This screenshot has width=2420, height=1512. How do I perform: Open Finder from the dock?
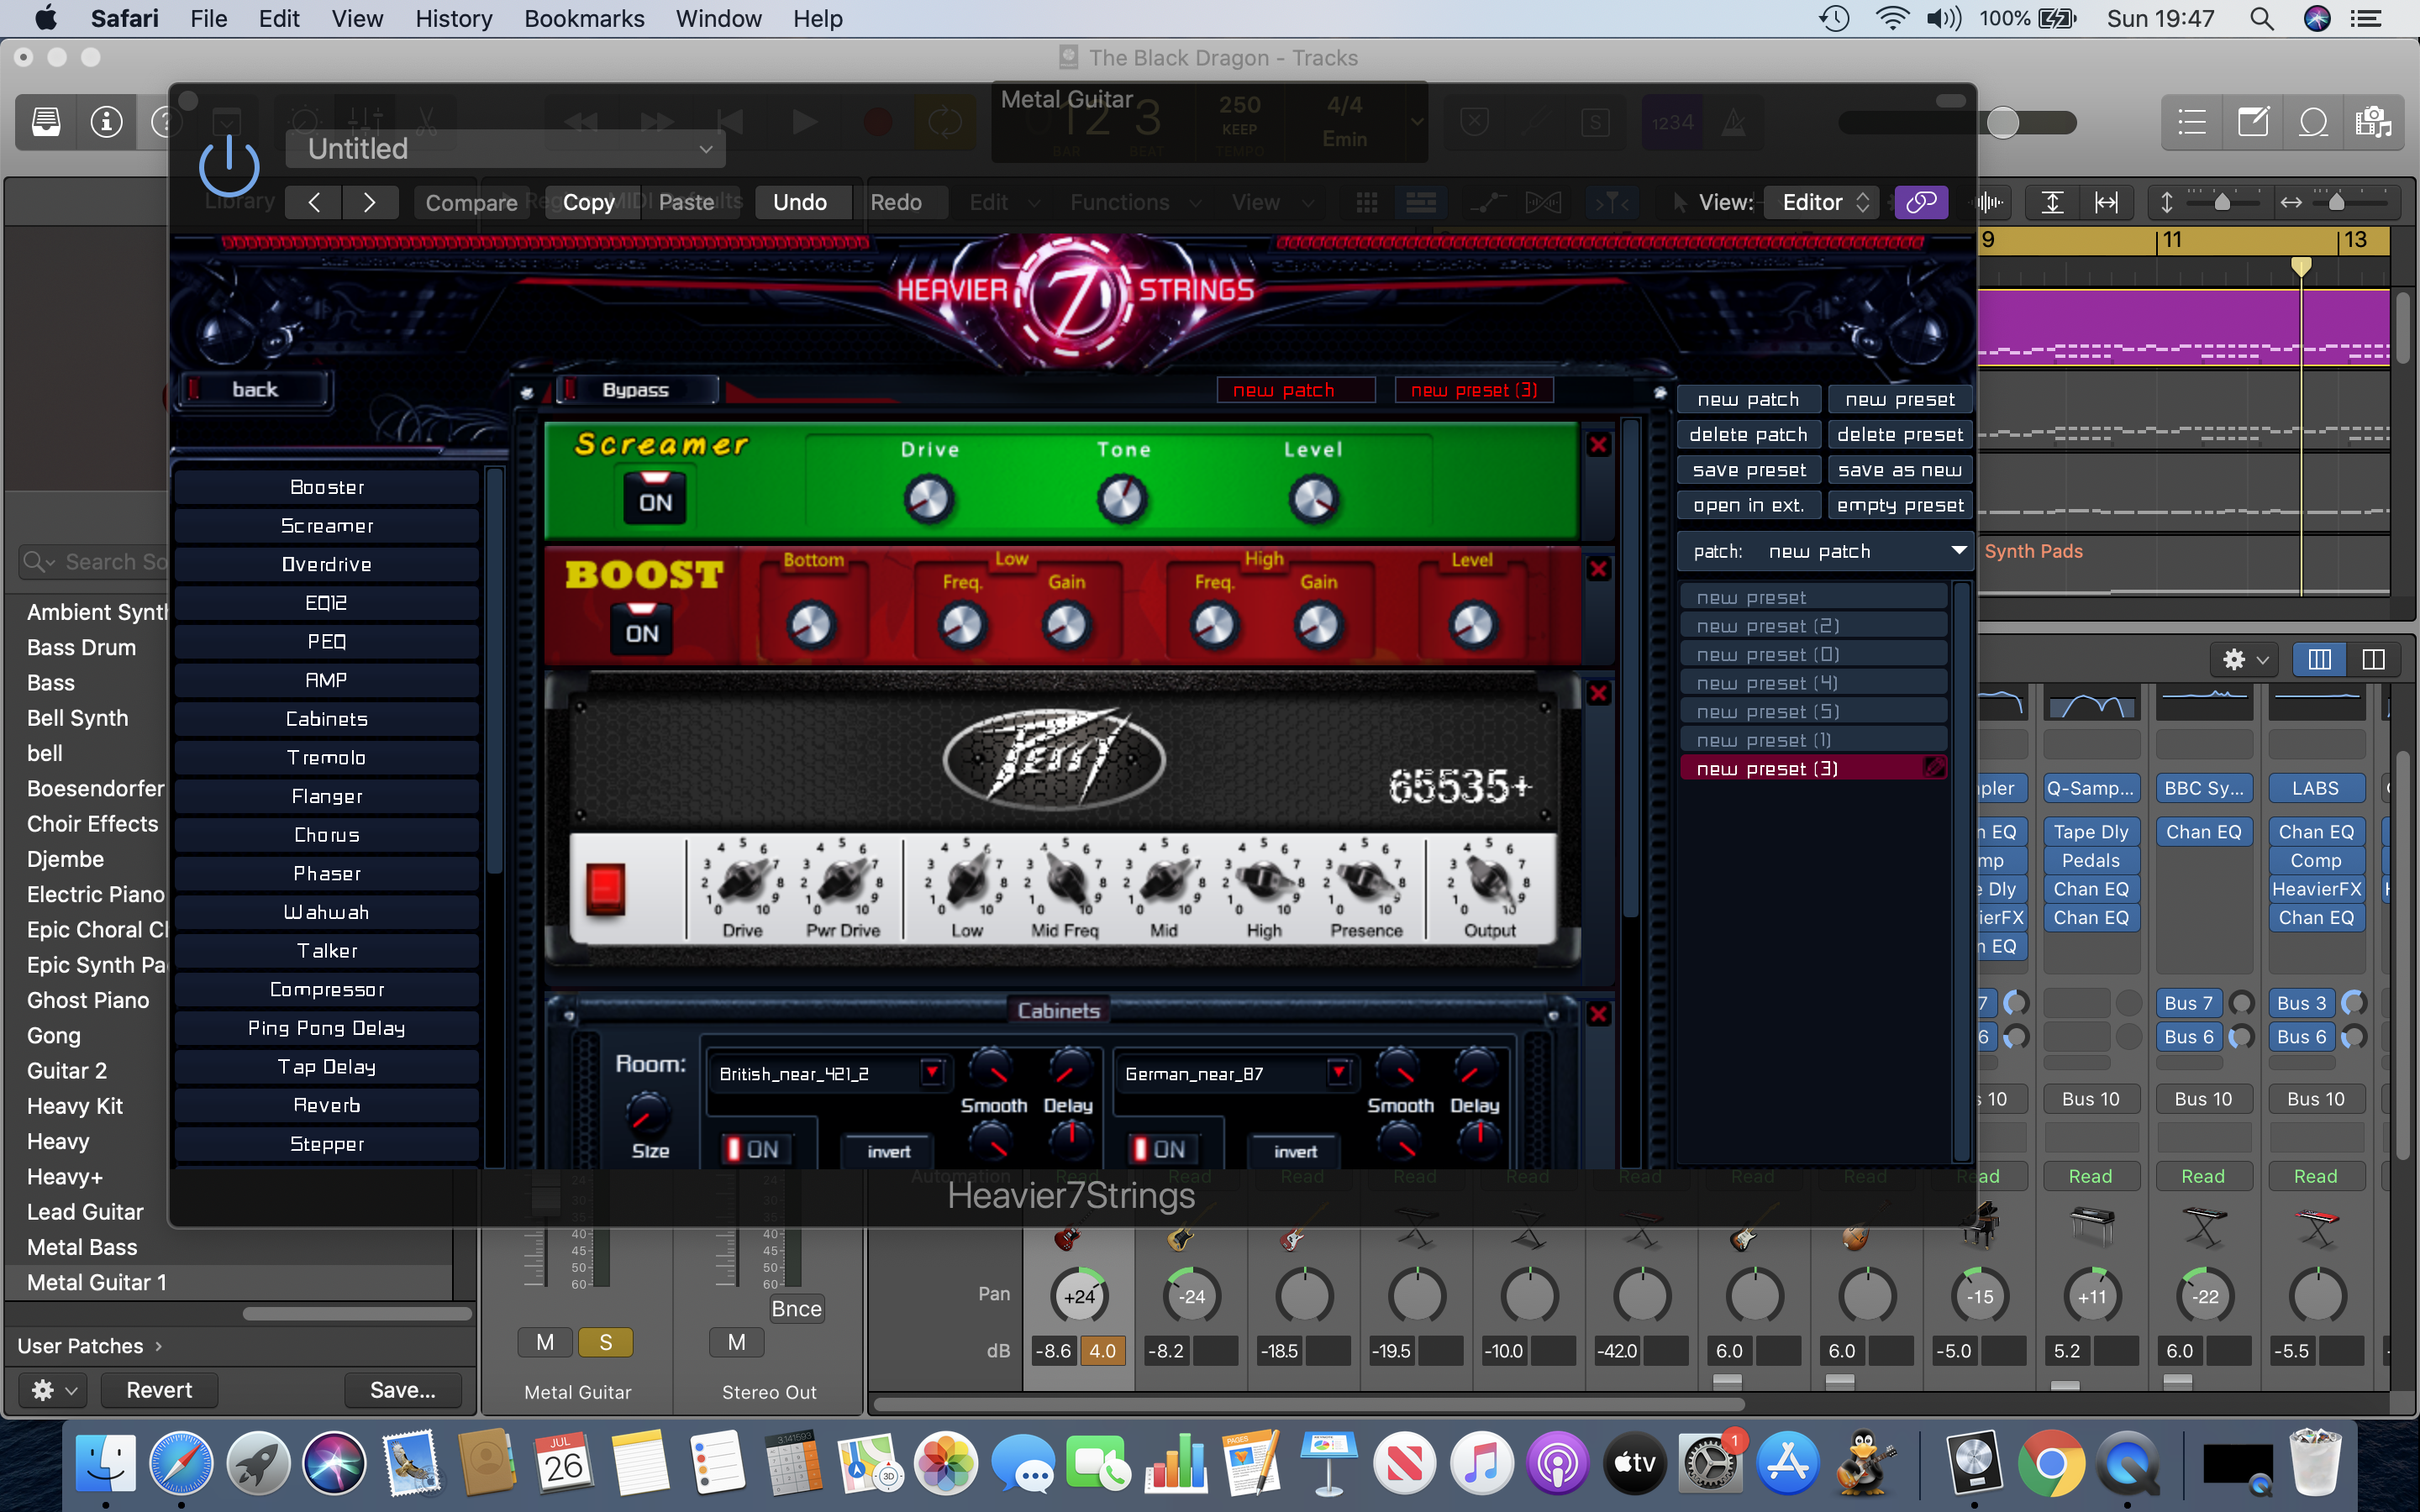point(106,1462)
